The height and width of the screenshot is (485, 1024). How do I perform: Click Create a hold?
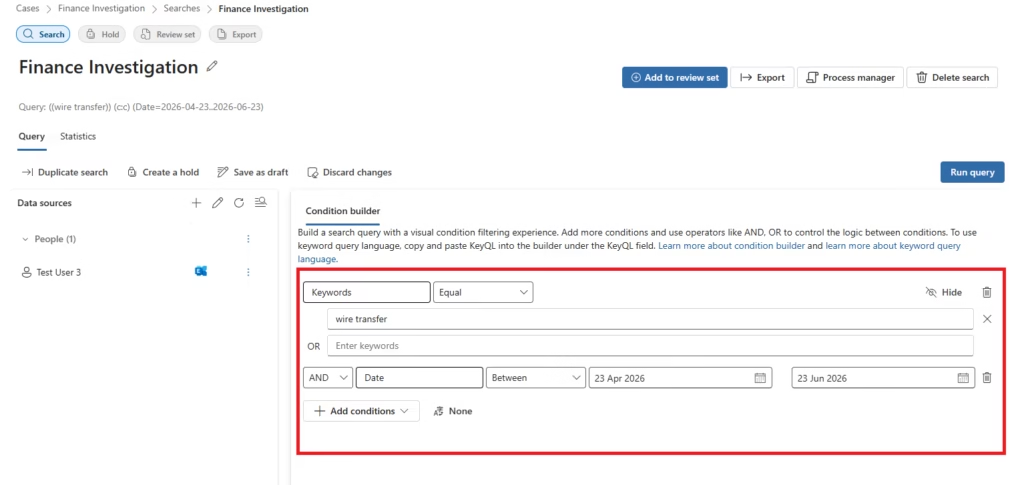pos(163,172)
